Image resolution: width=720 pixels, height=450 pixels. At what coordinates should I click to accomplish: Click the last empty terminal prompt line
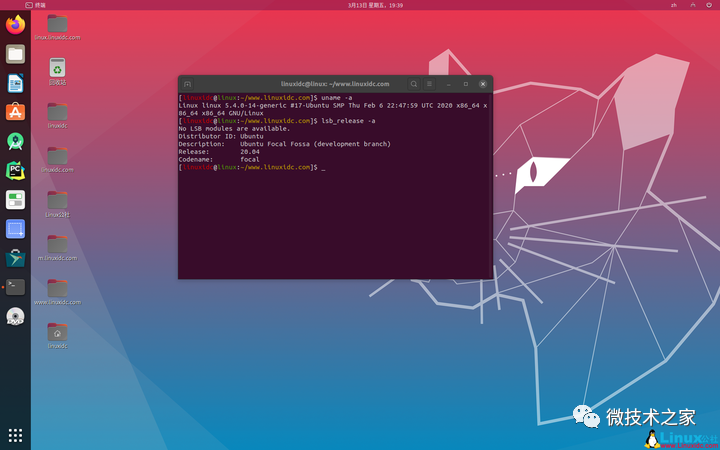[x=252, y=167]
